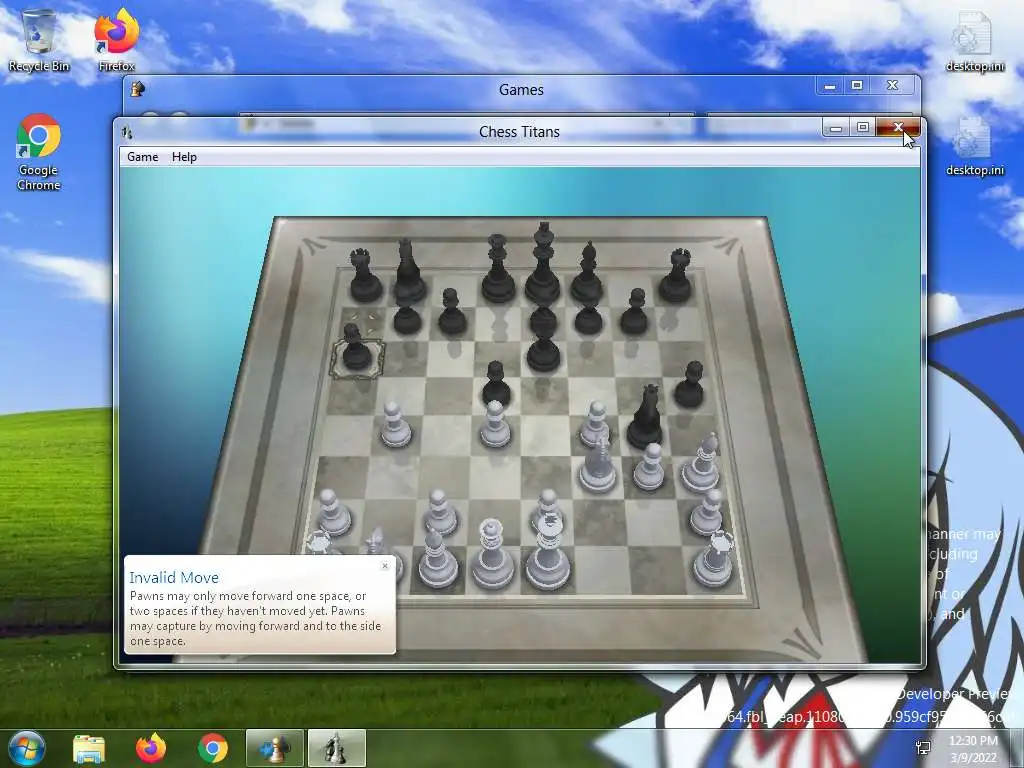Select the white pawn on f4
Screen dimensions: 1024x768
pos(595,423)
